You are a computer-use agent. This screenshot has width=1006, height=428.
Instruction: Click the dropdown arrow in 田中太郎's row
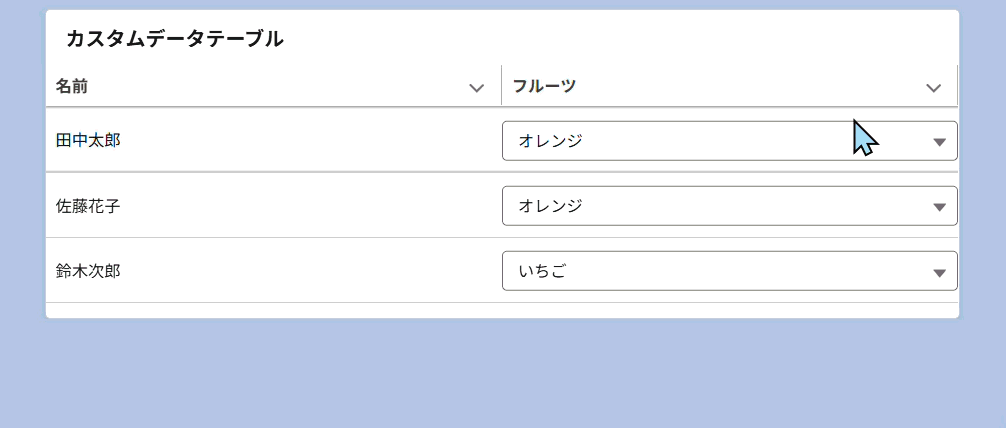[939, 142]
